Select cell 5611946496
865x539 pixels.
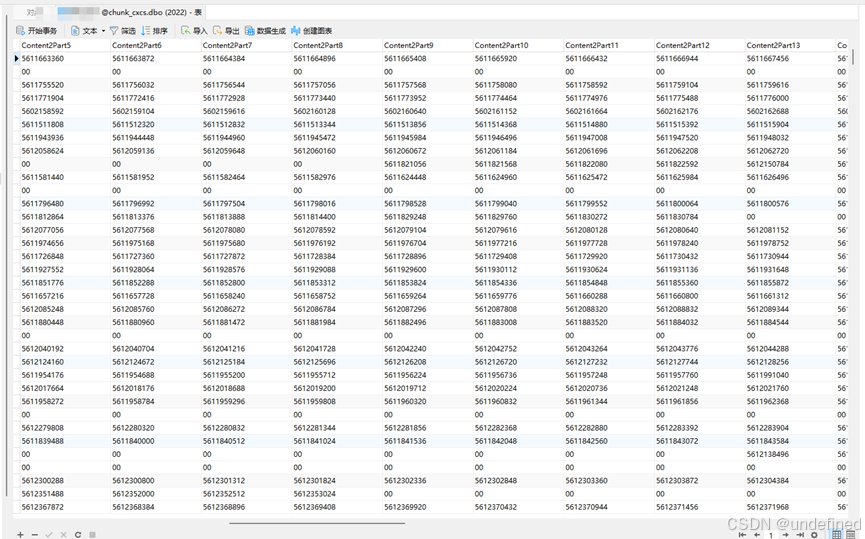tap(518, 138)
